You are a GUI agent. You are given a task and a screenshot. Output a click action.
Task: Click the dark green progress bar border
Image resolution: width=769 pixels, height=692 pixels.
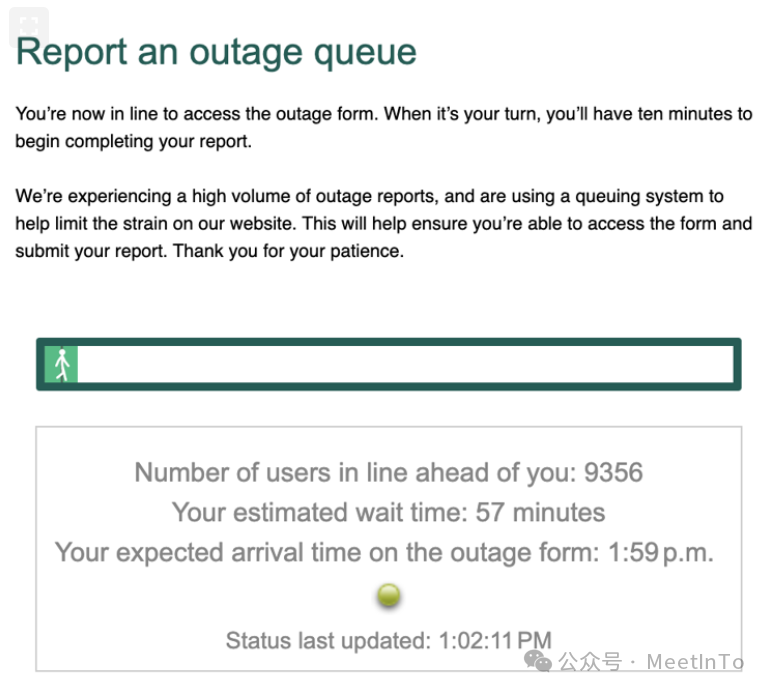[x=389, y=342]
